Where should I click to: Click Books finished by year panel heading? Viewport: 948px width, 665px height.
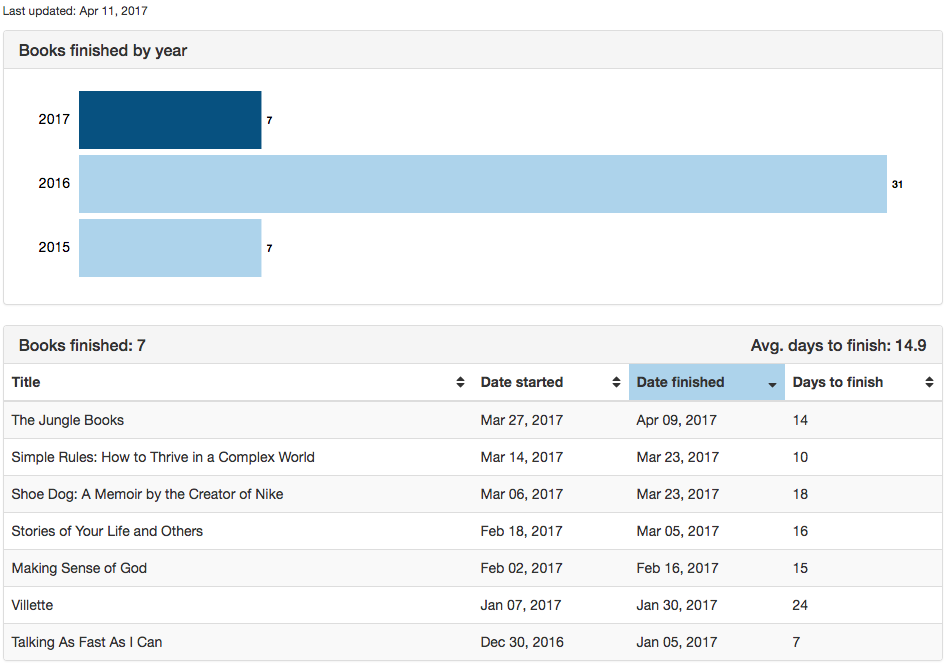103,50
